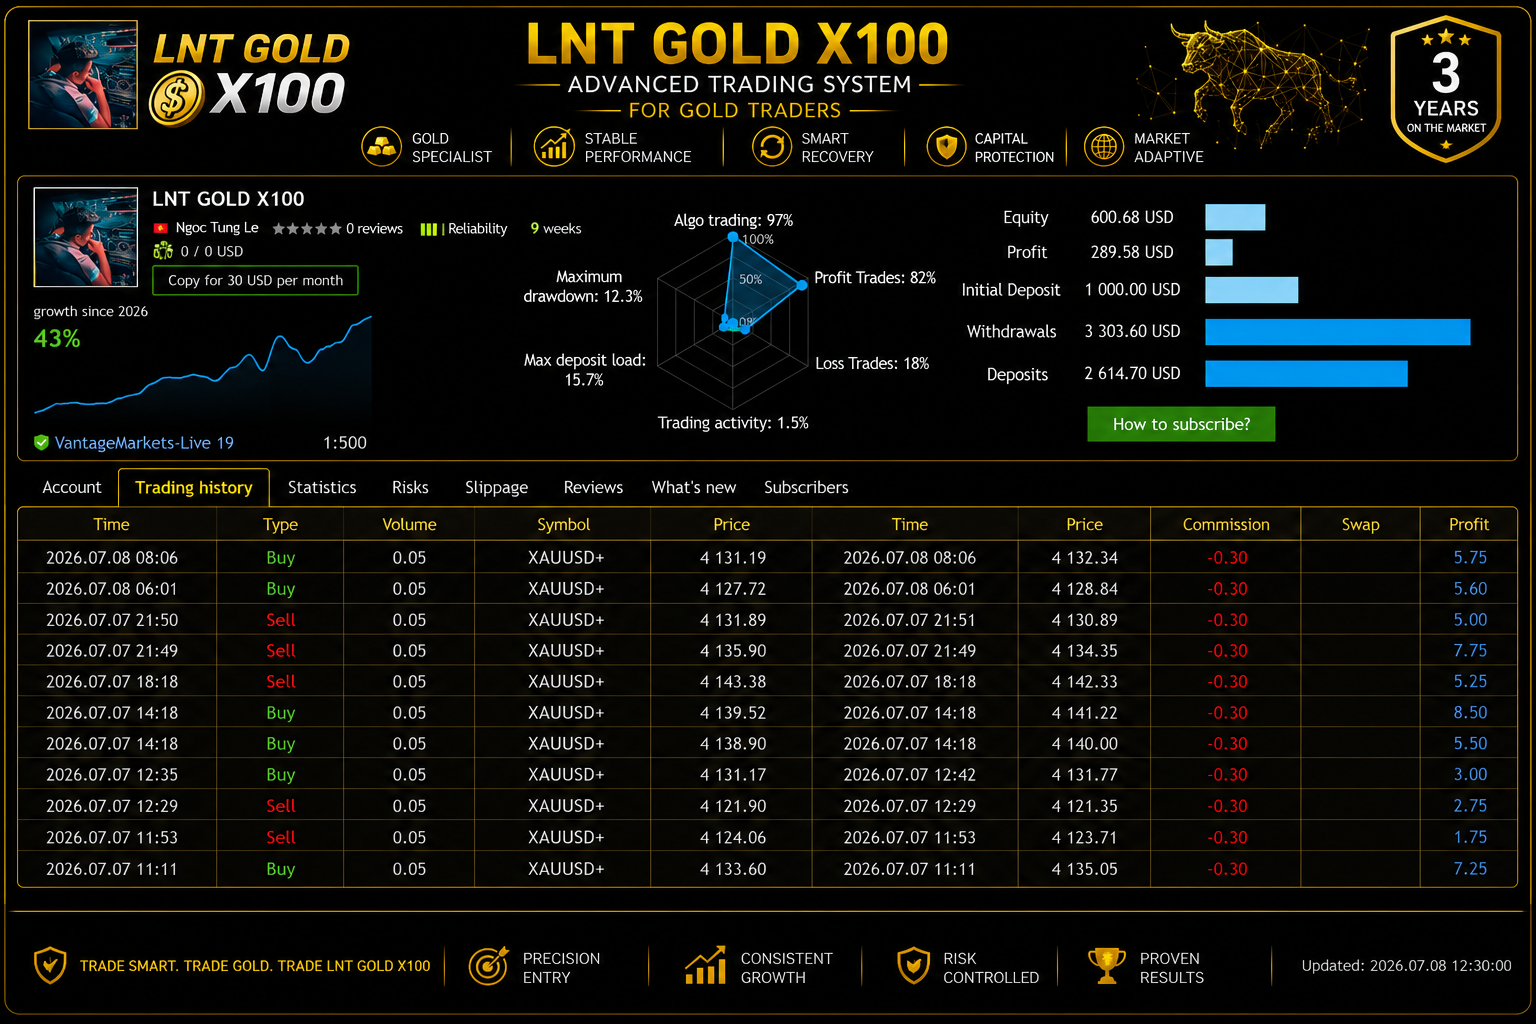This screenshot has width=1536, height=1024.
Task: Click the Symbol column header
Action: pos(563,524)
